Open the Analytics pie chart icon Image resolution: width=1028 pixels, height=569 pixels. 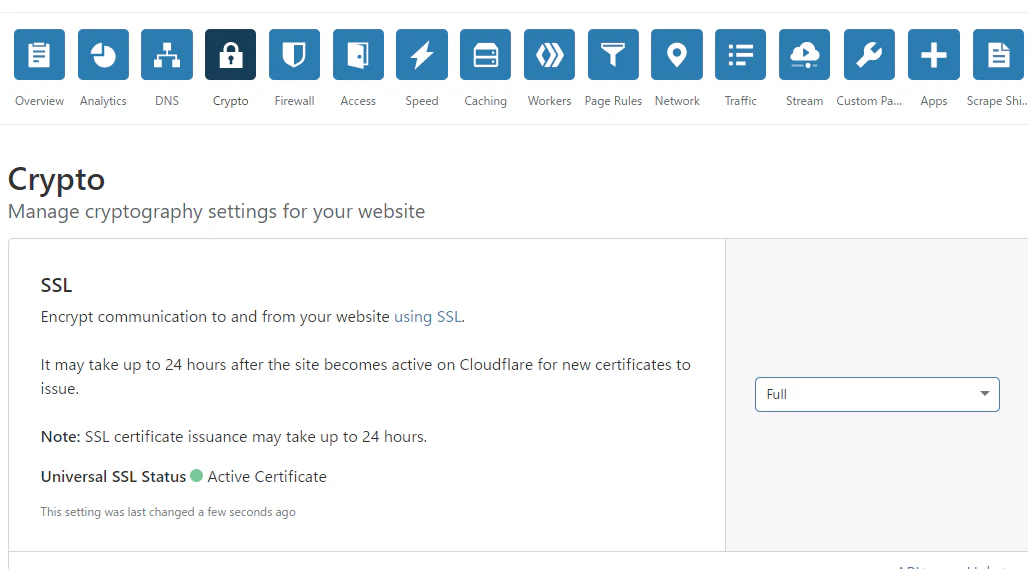(103, 54)
